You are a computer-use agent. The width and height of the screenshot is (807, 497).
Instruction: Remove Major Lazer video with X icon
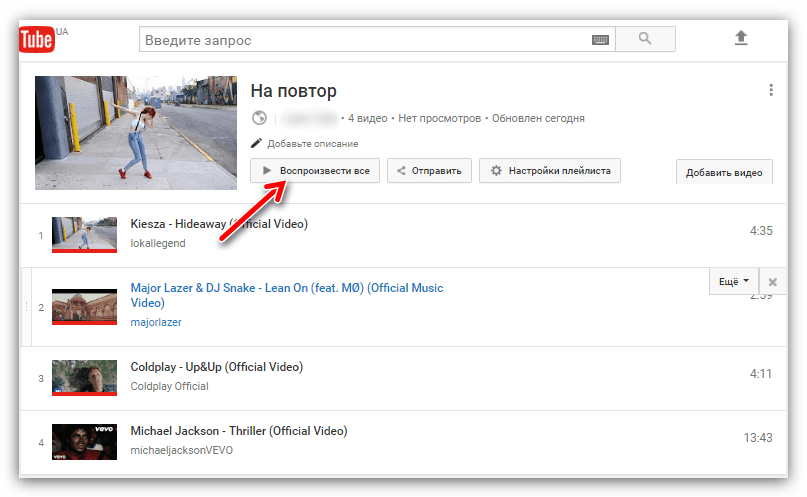click(x=772, y=282)
